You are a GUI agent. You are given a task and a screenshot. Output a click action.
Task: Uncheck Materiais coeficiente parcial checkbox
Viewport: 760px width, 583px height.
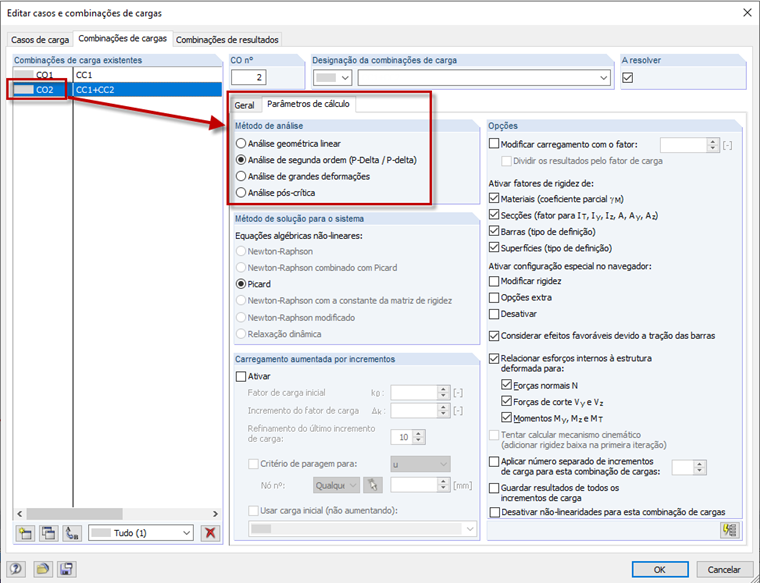click(494, 198)
